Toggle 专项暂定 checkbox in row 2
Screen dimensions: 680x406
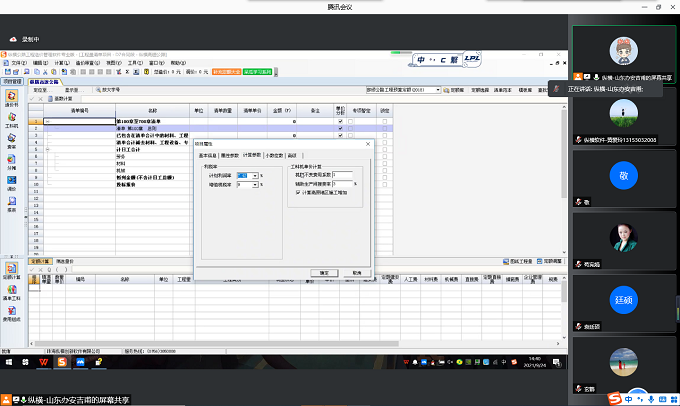click(351, 128)
